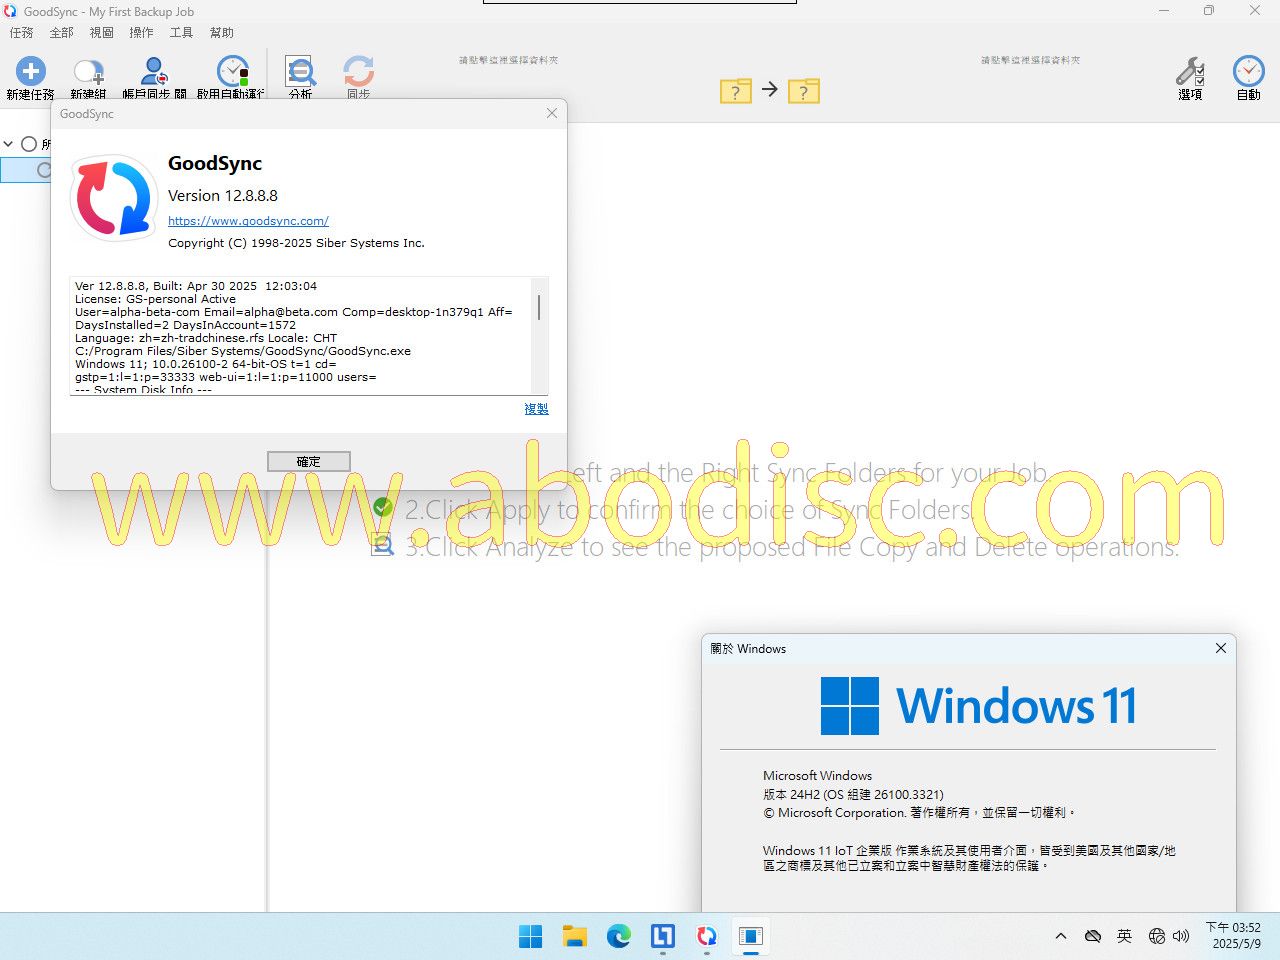Image resolution: width=1280 pixels, height=960 pixels.
Task: Click the 'Language: zh=zh-tradchinese.rfs' line
Action: coord(206,338)
